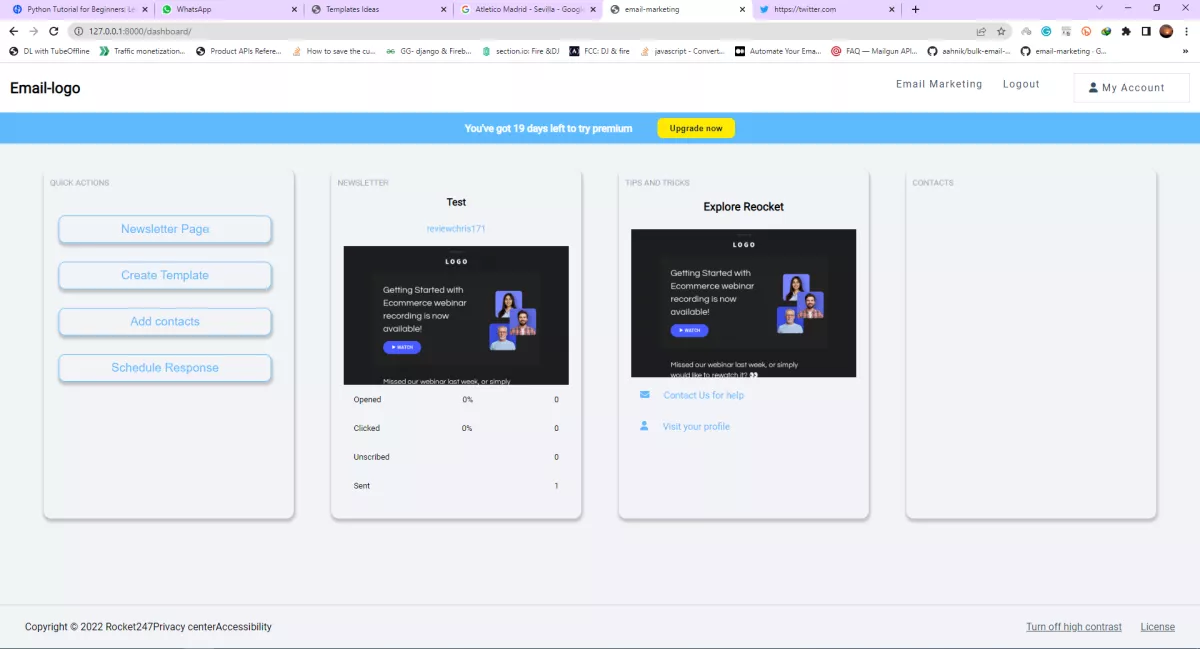
Task: Click the envelope icon beside Contact Us for help
Action: 645,395
